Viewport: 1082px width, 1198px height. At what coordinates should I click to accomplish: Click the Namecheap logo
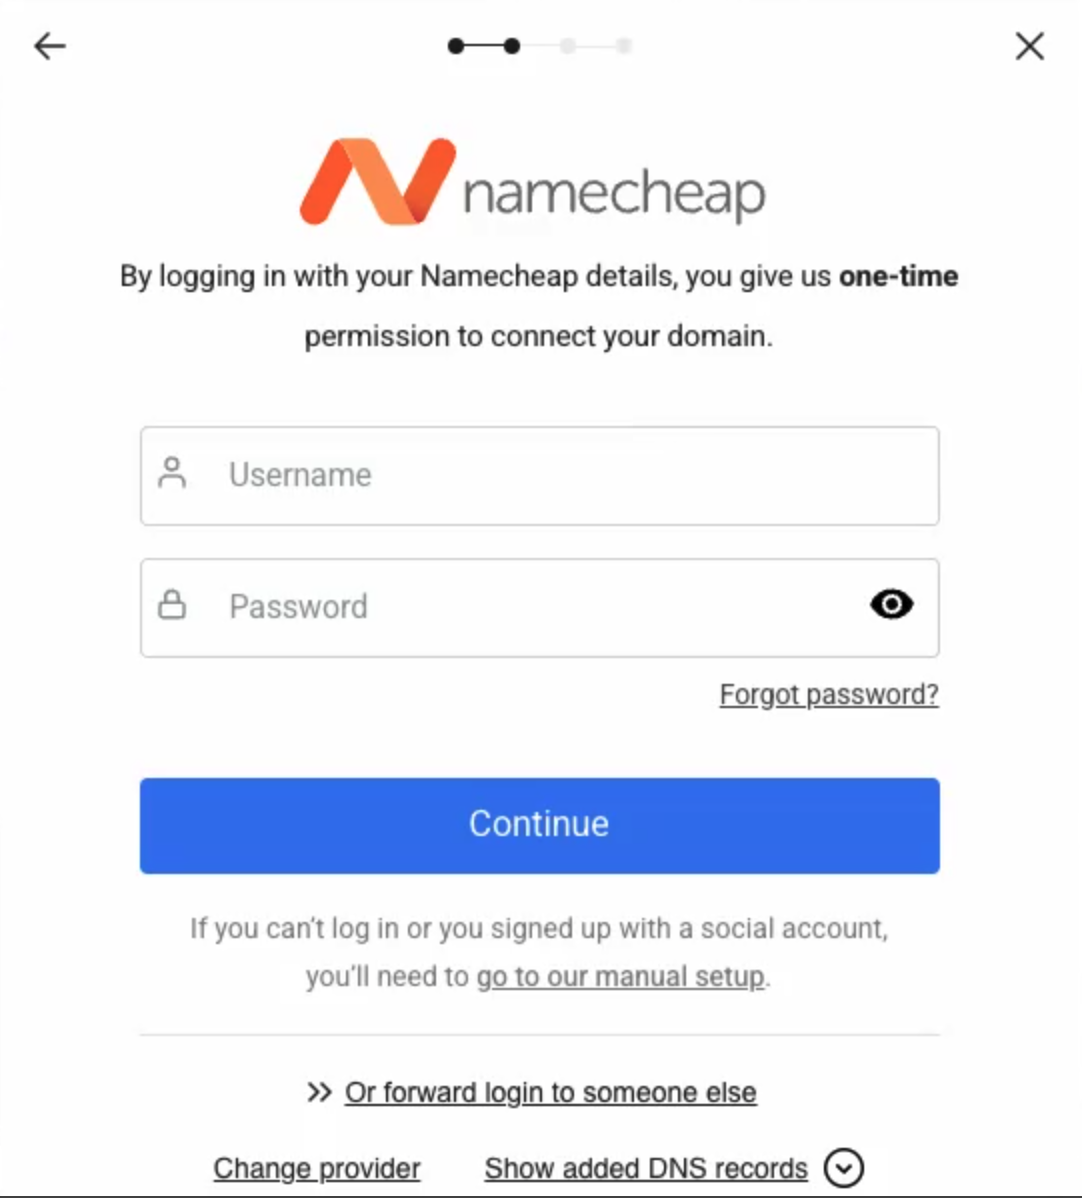[x=533, y=183]
